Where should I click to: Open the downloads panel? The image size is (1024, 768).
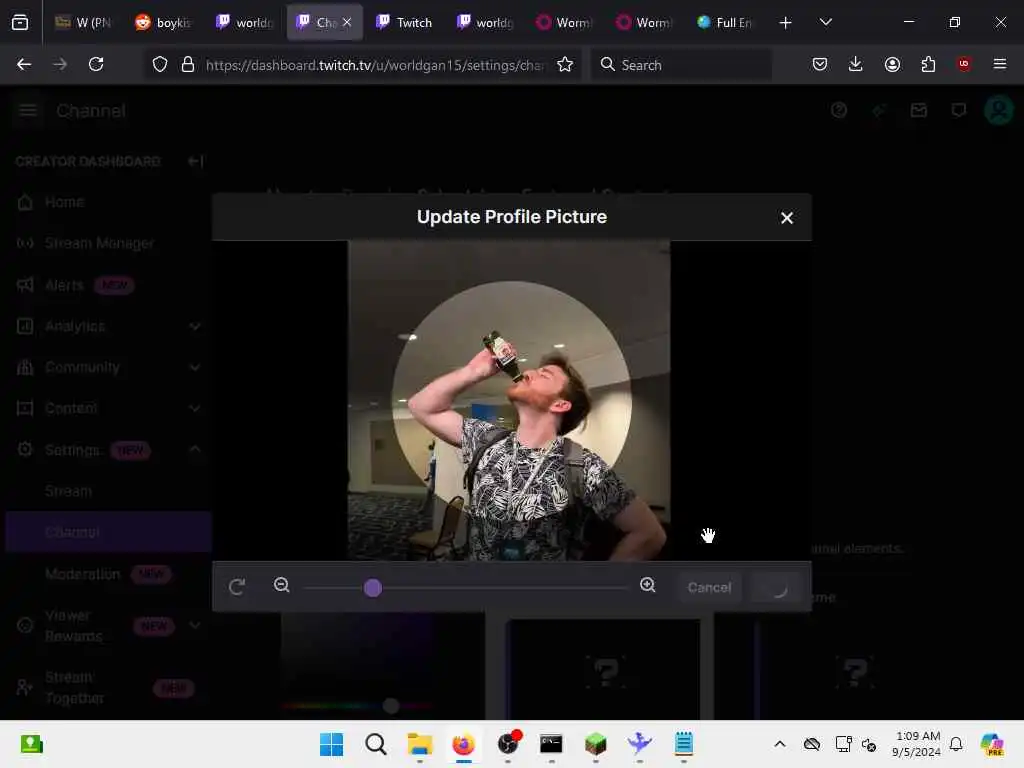click(x=856, y=64)
